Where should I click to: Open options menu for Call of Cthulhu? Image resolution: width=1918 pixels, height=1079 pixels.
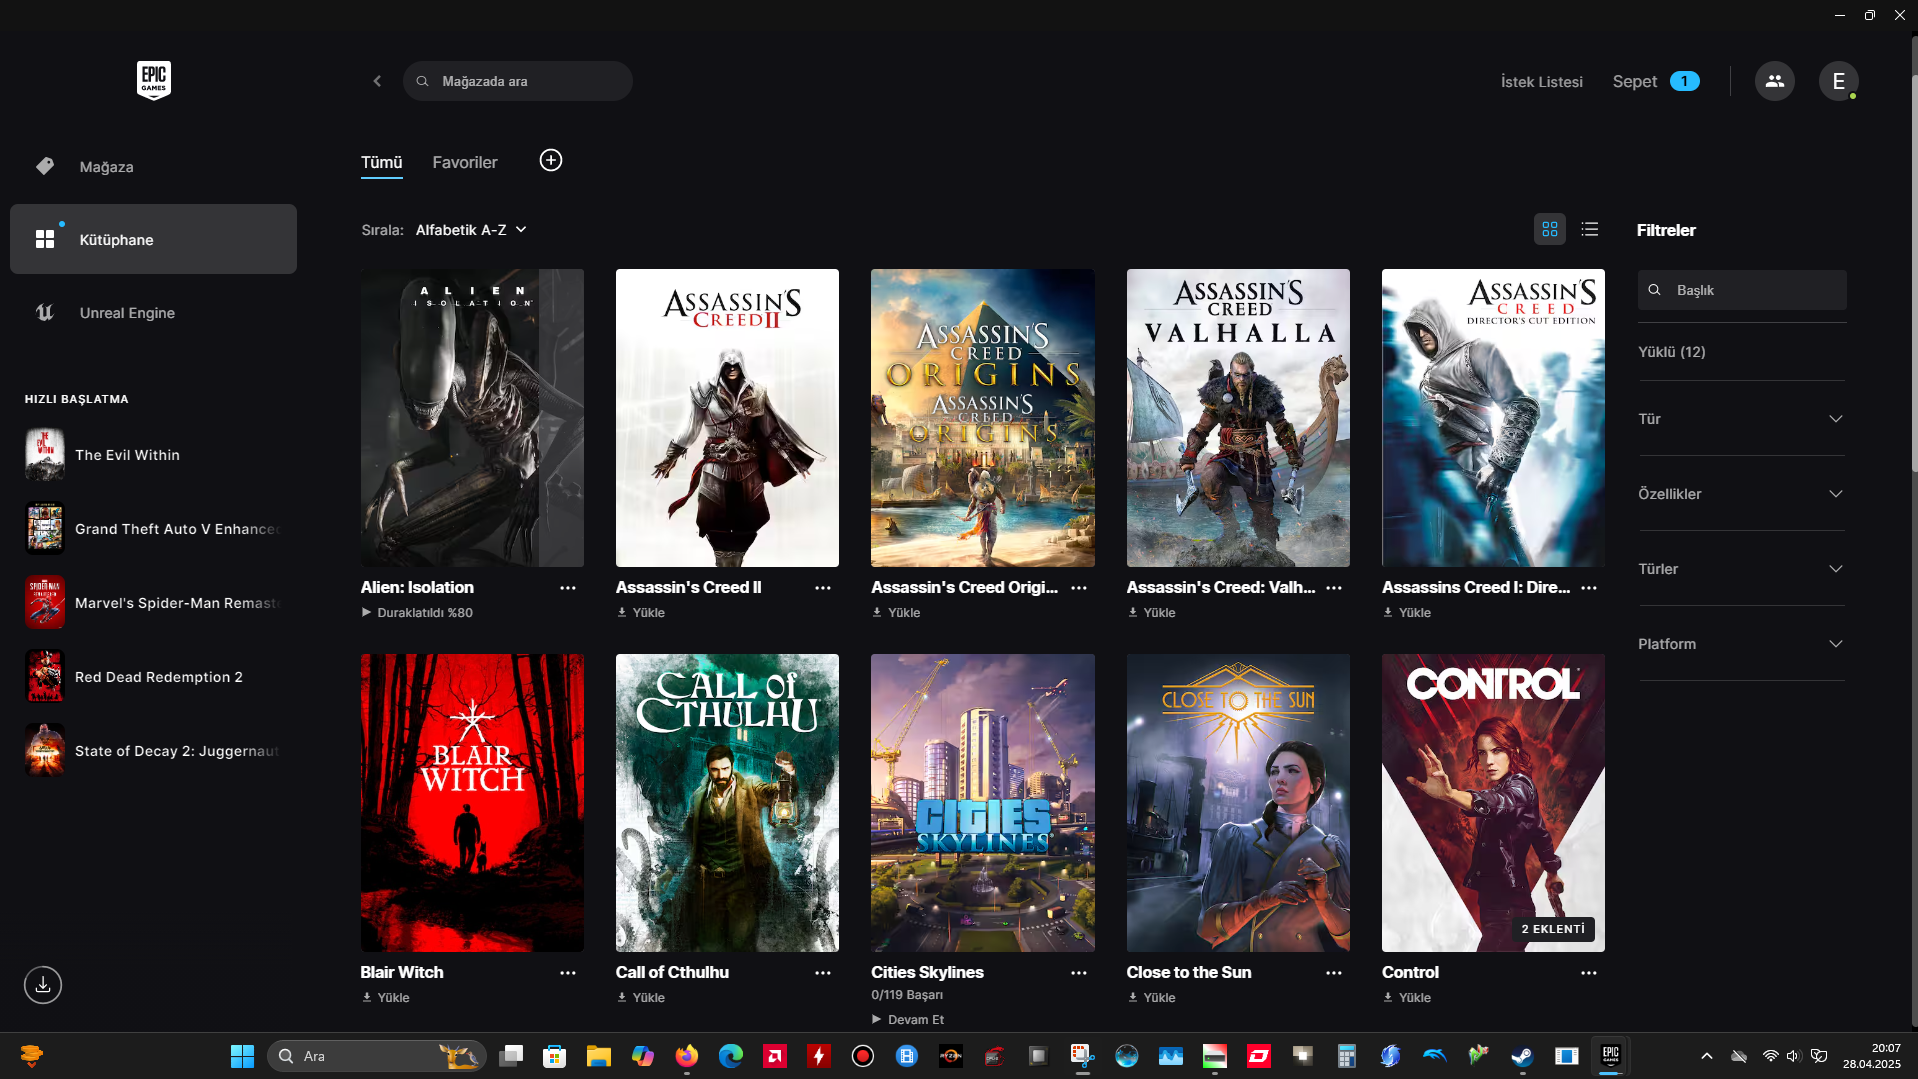(823, 973)
